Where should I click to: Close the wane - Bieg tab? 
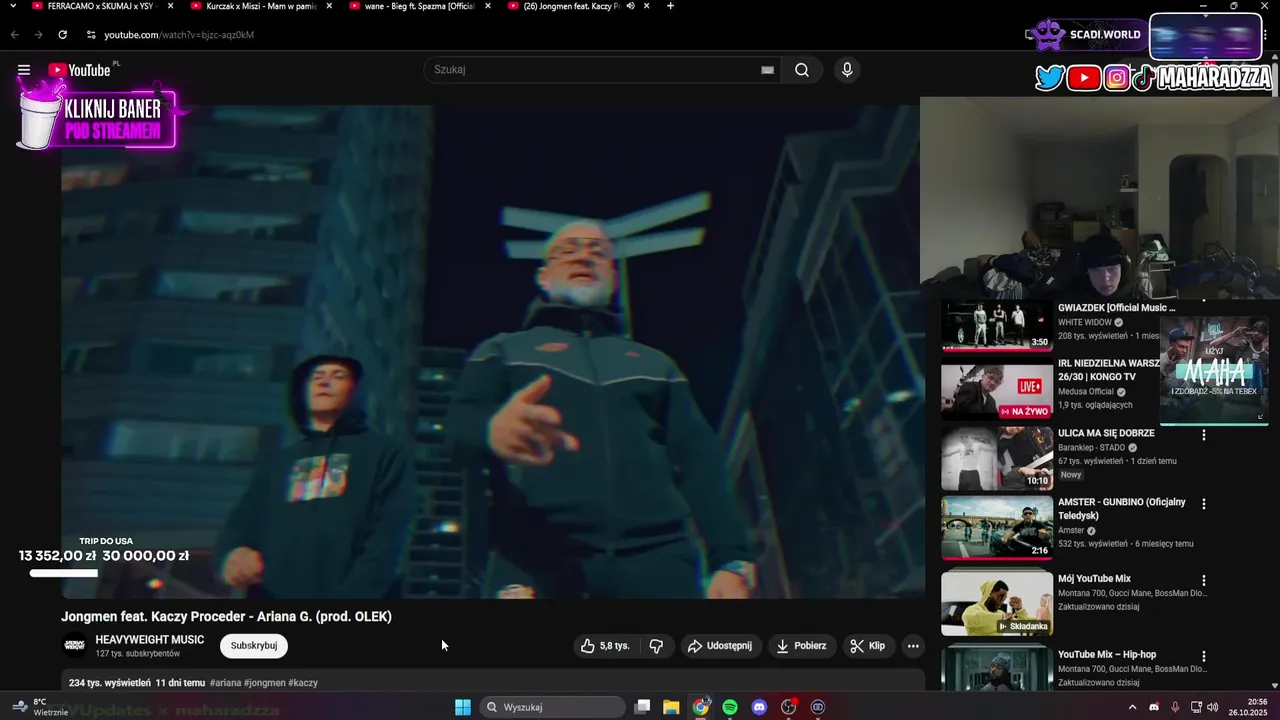point(486,6)
